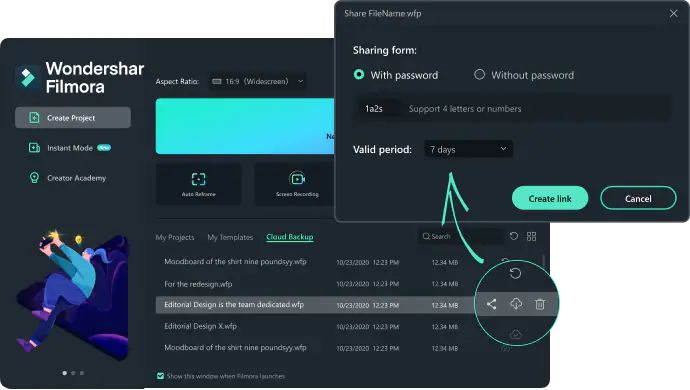The image size is (690, 390).
Task: Toggle 'Show this window when Filmora launches'
Action: [x=160, y=376]
